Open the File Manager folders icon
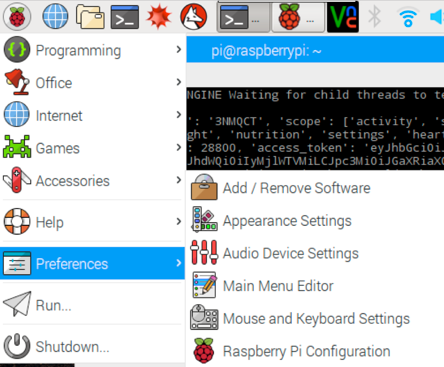Viewport: 444px width, 367px height. (x=90, y=16)
